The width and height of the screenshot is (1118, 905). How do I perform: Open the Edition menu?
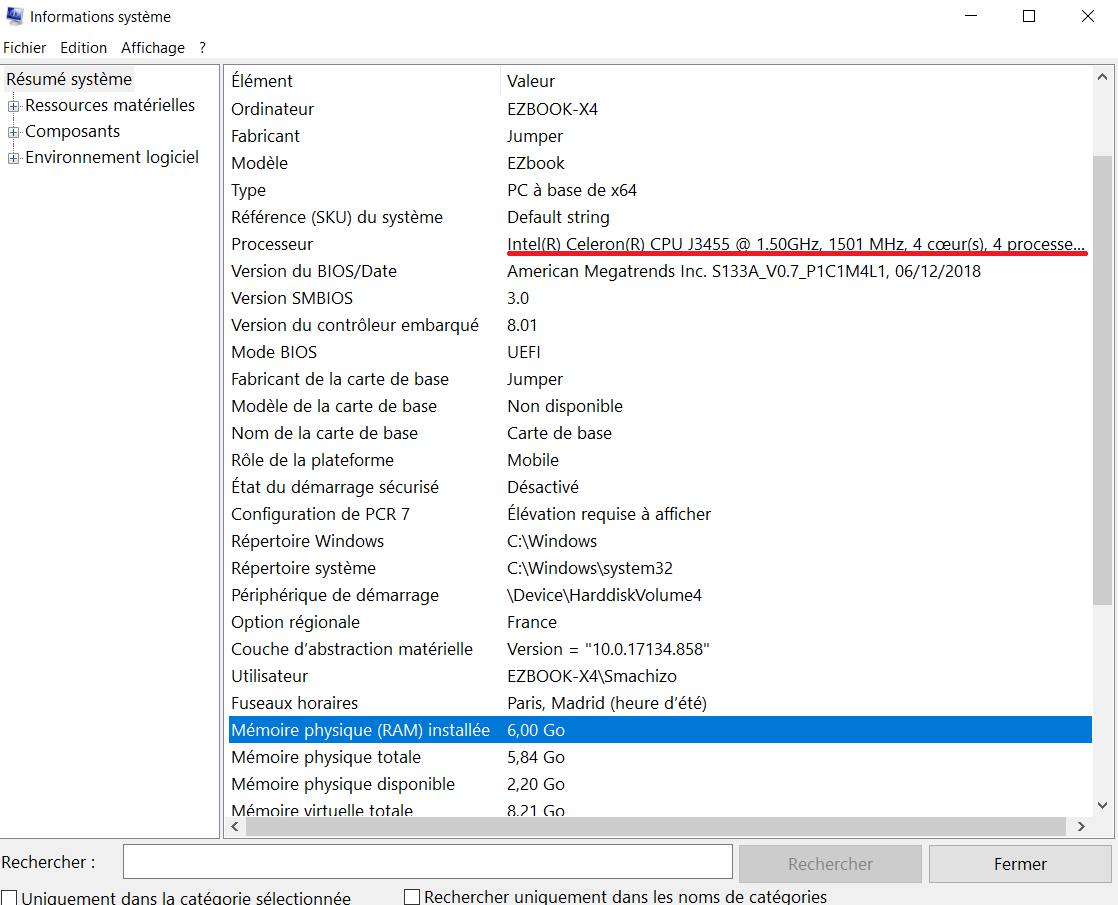click(83, 48)
